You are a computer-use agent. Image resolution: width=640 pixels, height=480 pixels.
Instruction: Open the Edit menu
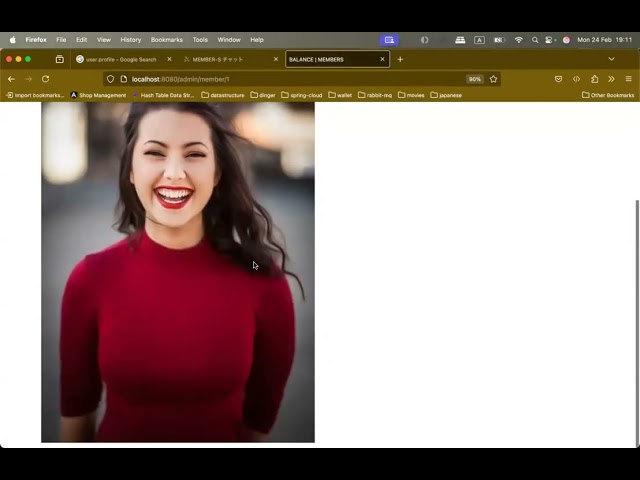click(x=82, y=40)
